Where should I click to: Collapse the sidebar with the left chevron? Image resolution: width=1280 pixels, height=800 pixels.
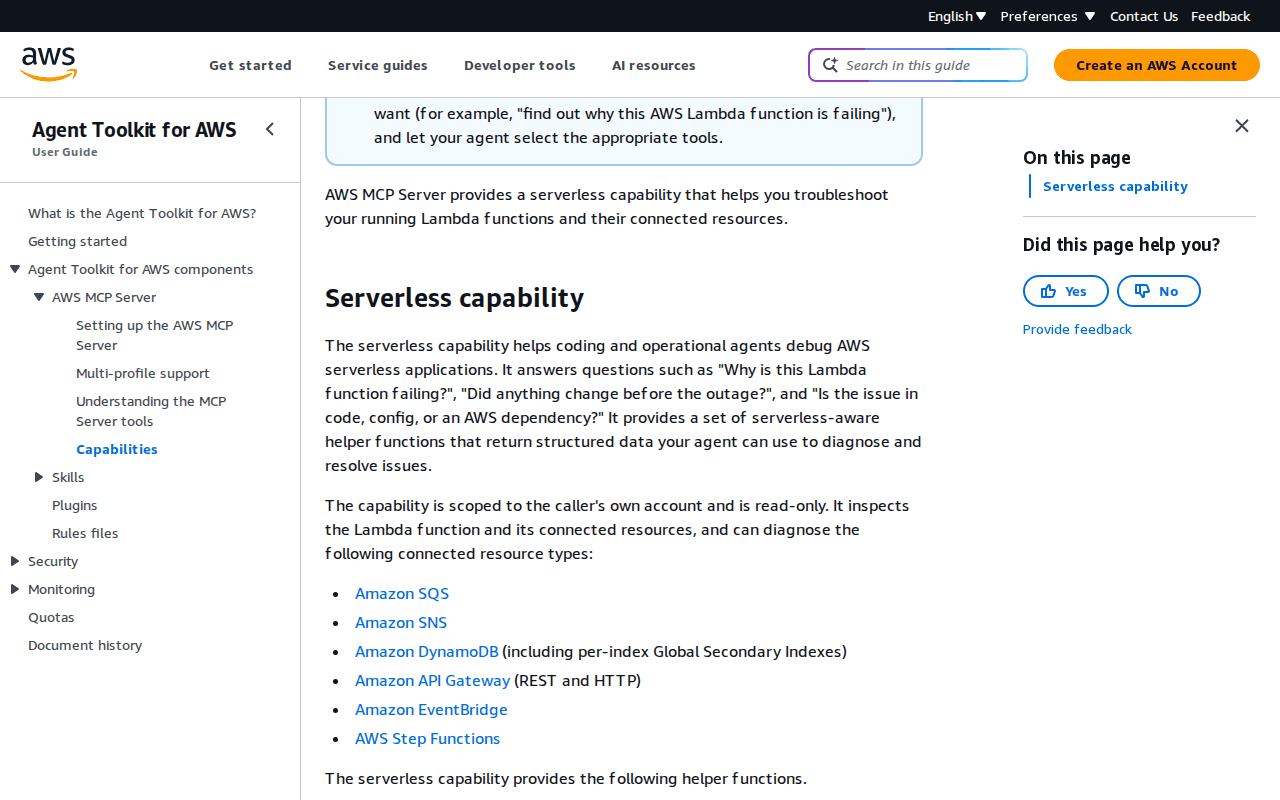(270, 129)
